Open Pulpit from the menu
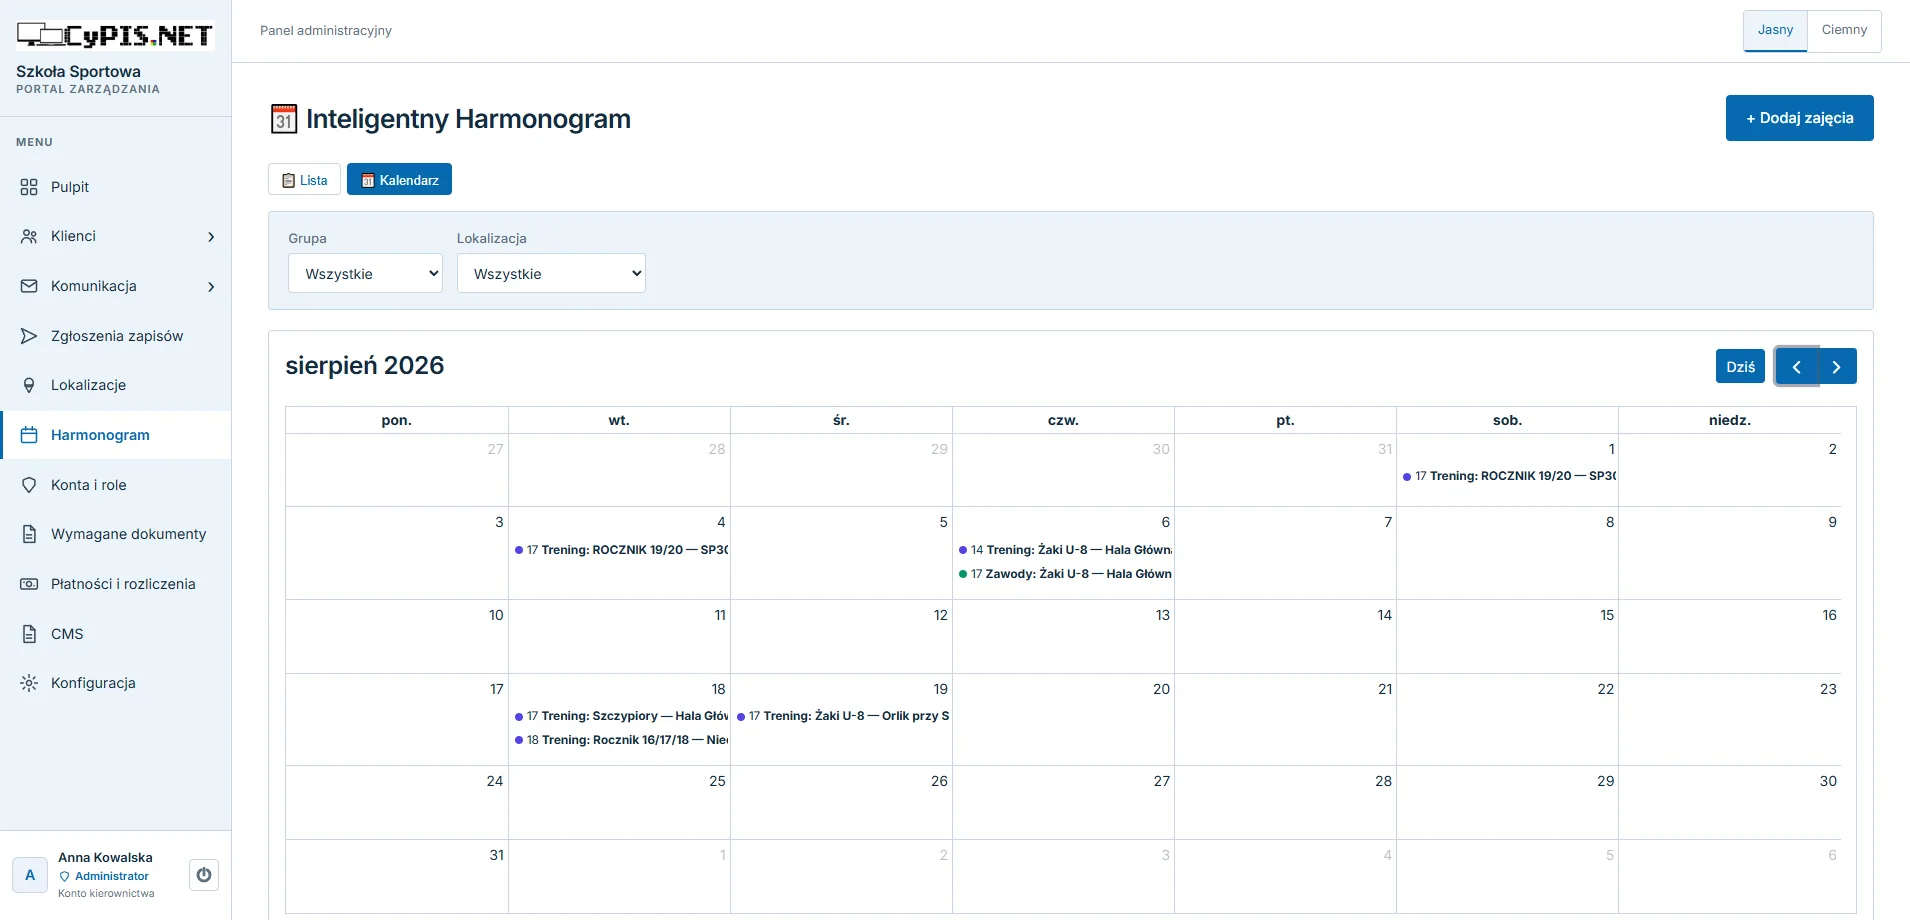 click(115, 187)
